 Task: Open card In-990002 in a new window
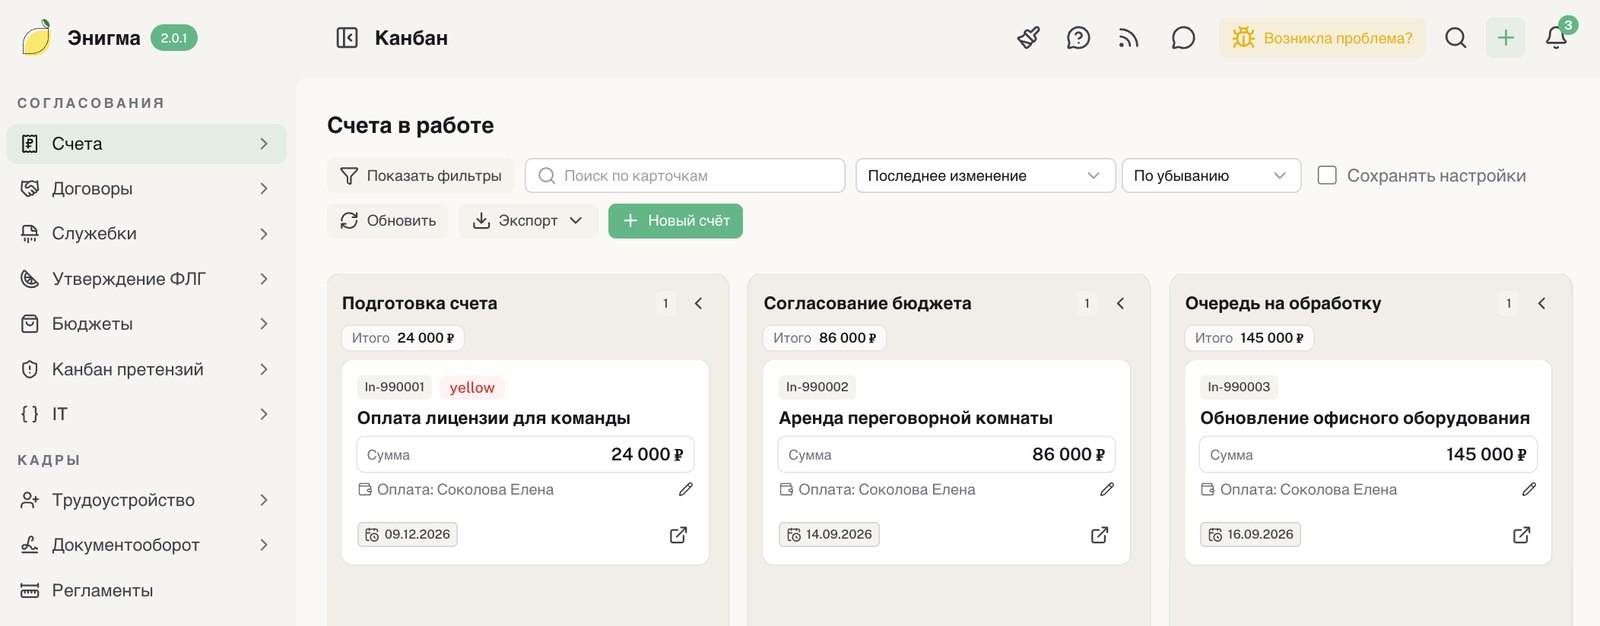pyautogui.click(x=1100, y=535)
